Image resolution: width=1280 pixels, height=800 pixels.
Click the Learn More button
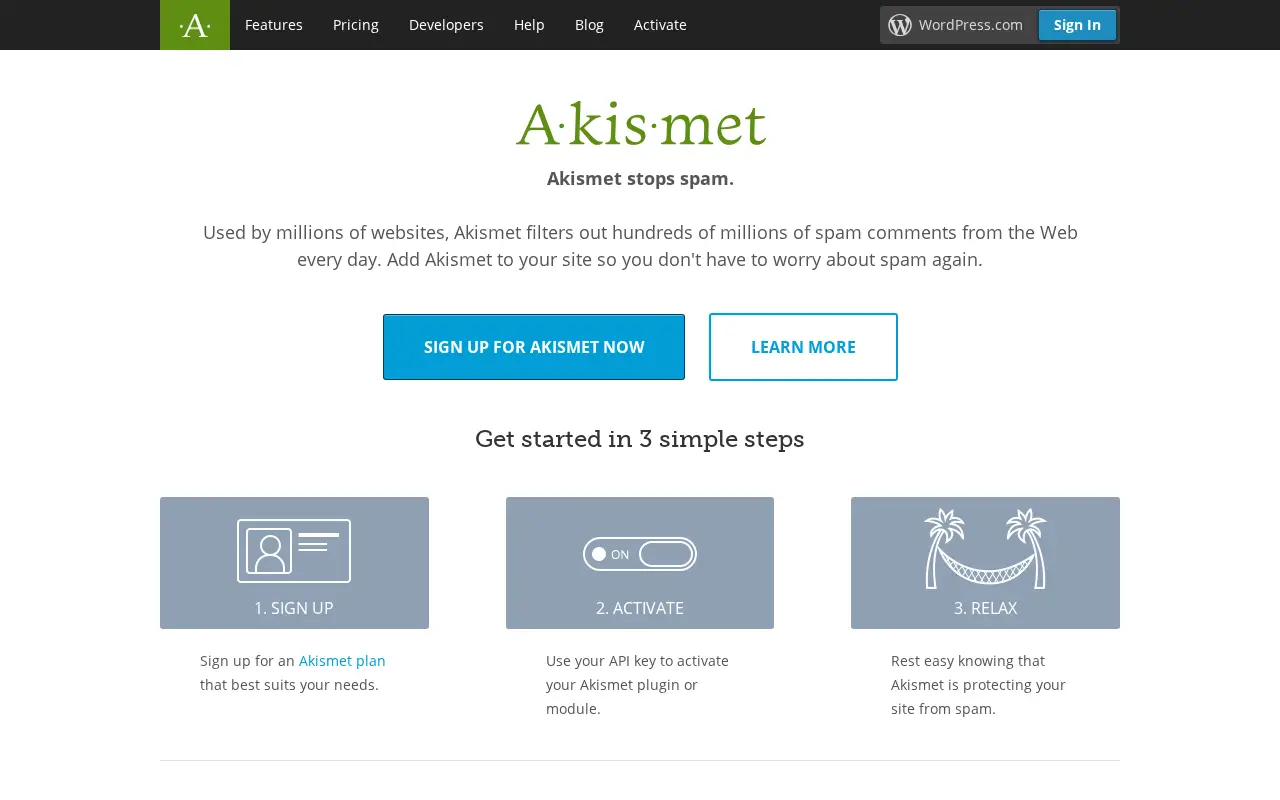(x=803, y=347)
